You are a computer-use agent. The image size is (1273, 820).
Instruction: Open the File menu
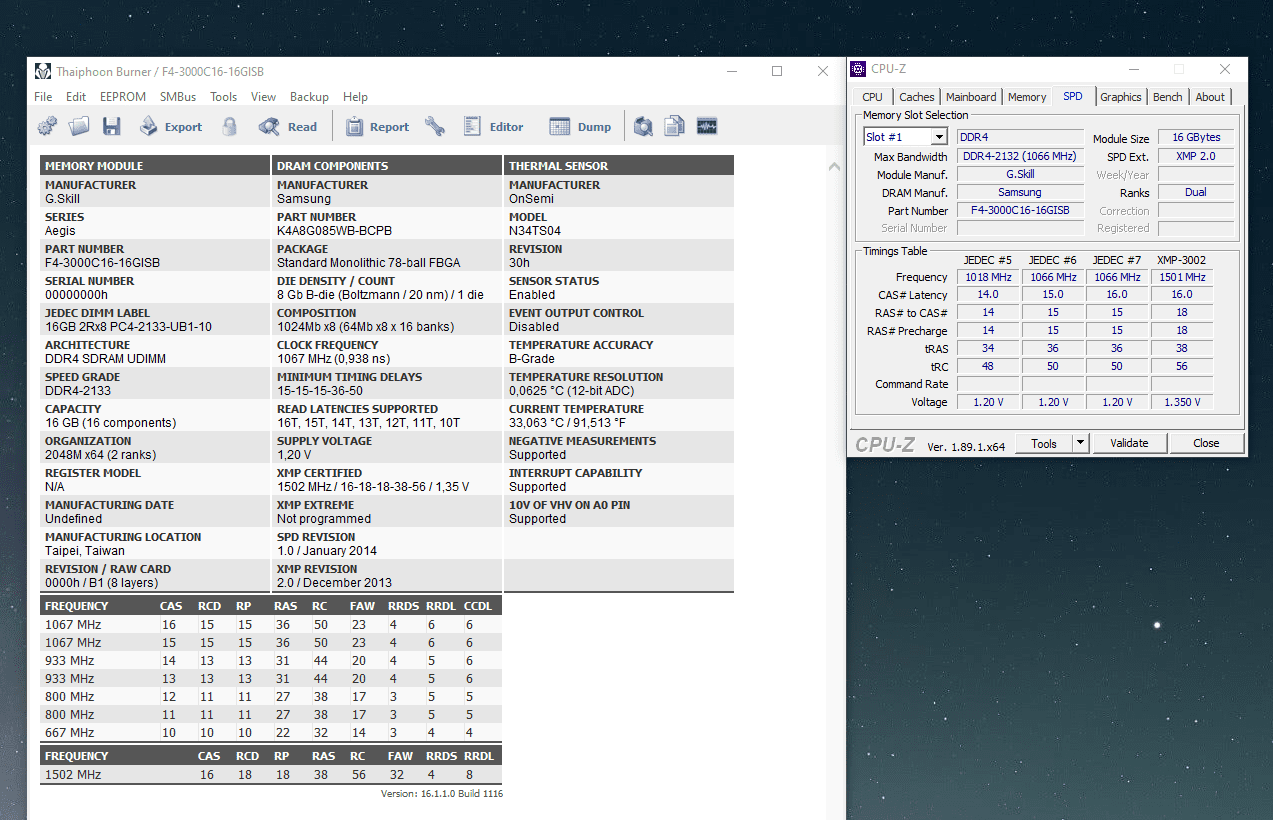43,97
